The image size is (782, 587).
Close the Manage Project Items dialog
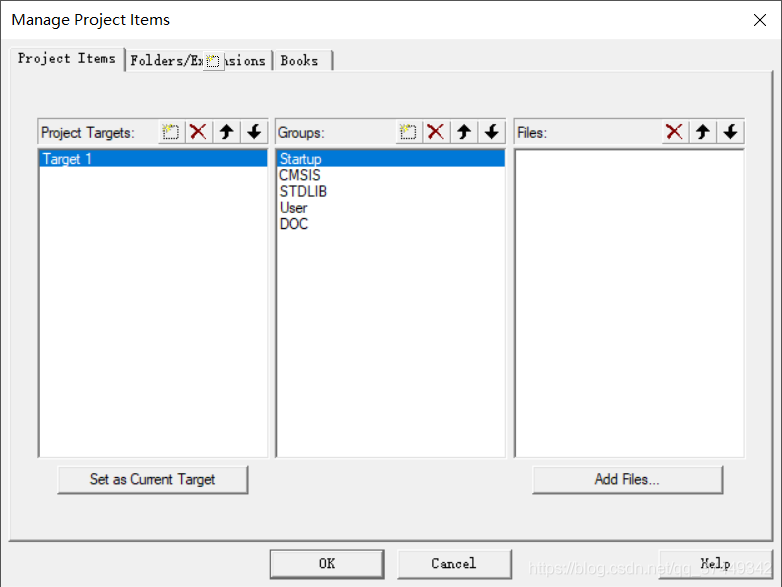click(760, 20)
